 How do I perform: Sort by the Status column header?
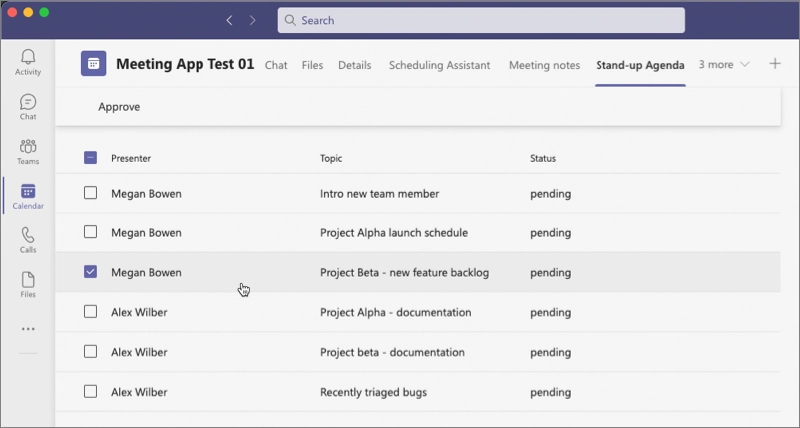point(543,158)
